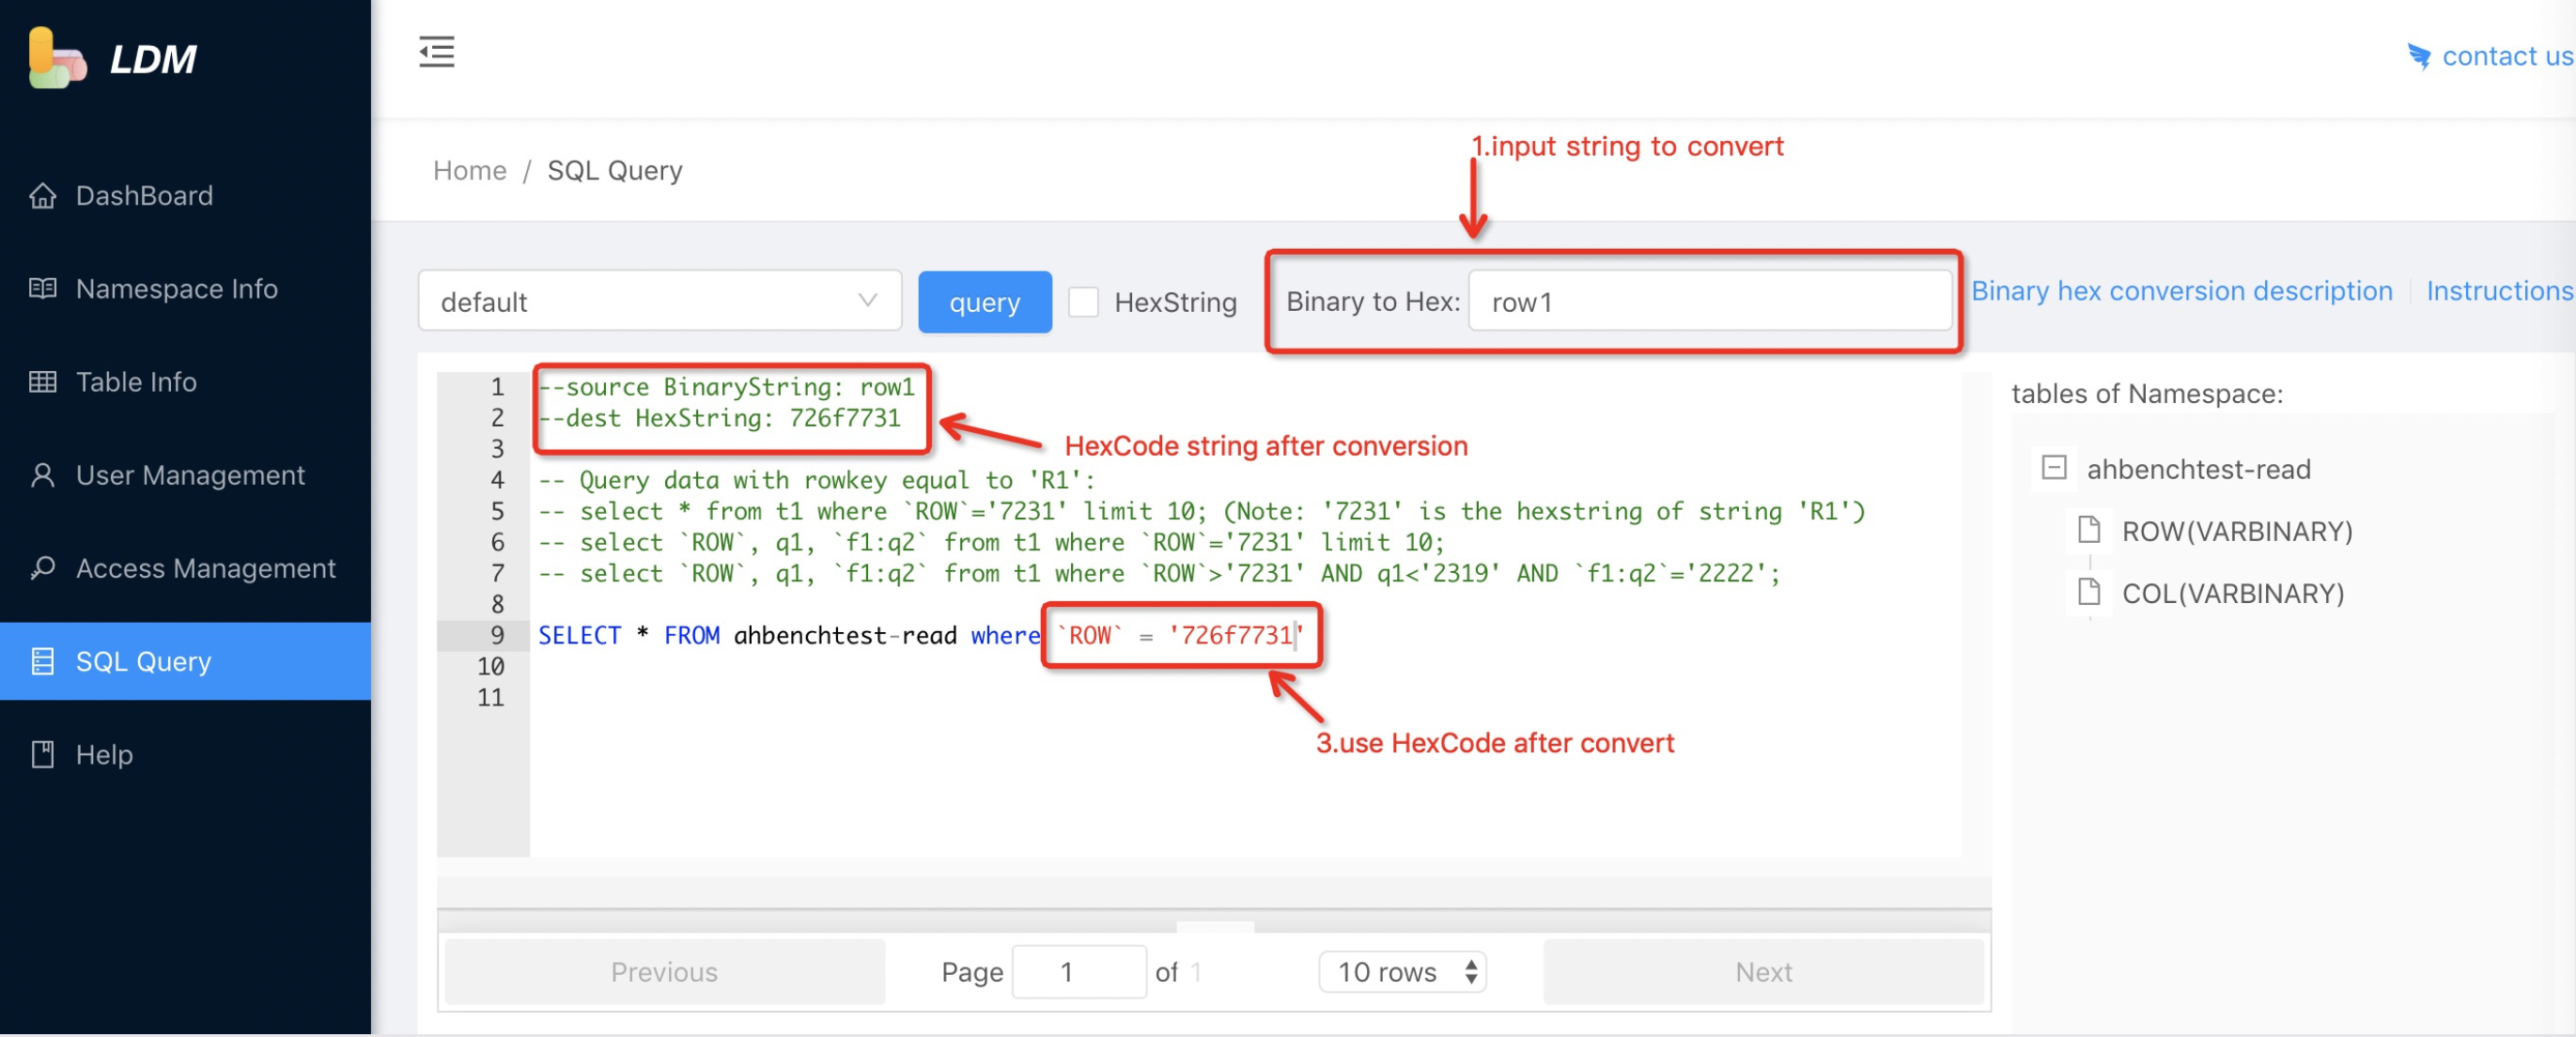Click the Help book icon

click(x=42, y=753)
